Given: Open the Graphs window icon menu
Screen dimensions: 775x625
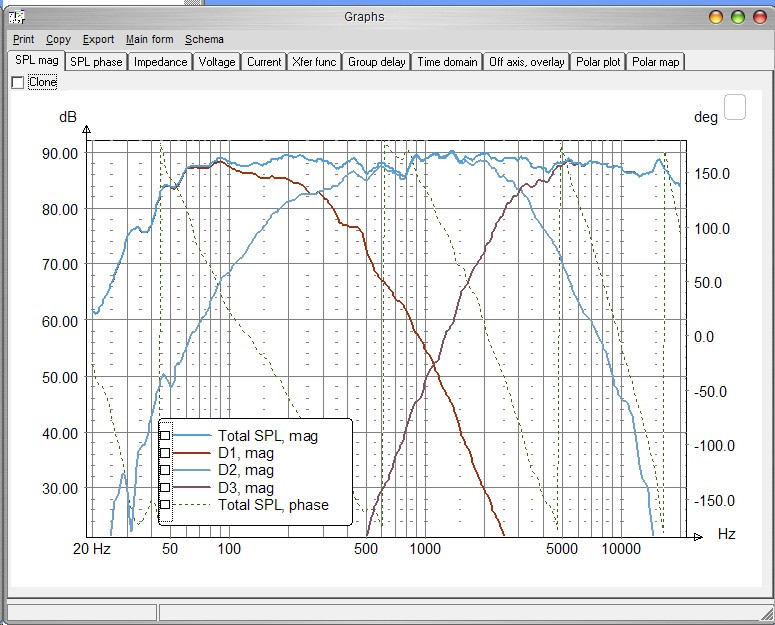Looking at the screenshot, I should pyautogui.click(x=17, y=17).
